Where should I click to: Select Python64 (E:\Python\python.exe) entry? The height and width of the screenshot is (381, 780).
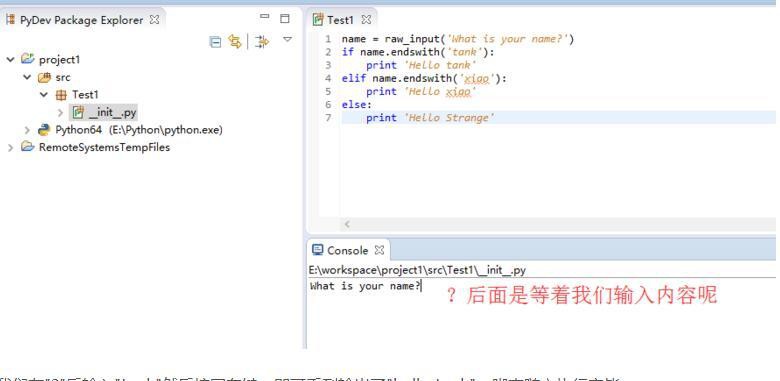pos(139,130)
